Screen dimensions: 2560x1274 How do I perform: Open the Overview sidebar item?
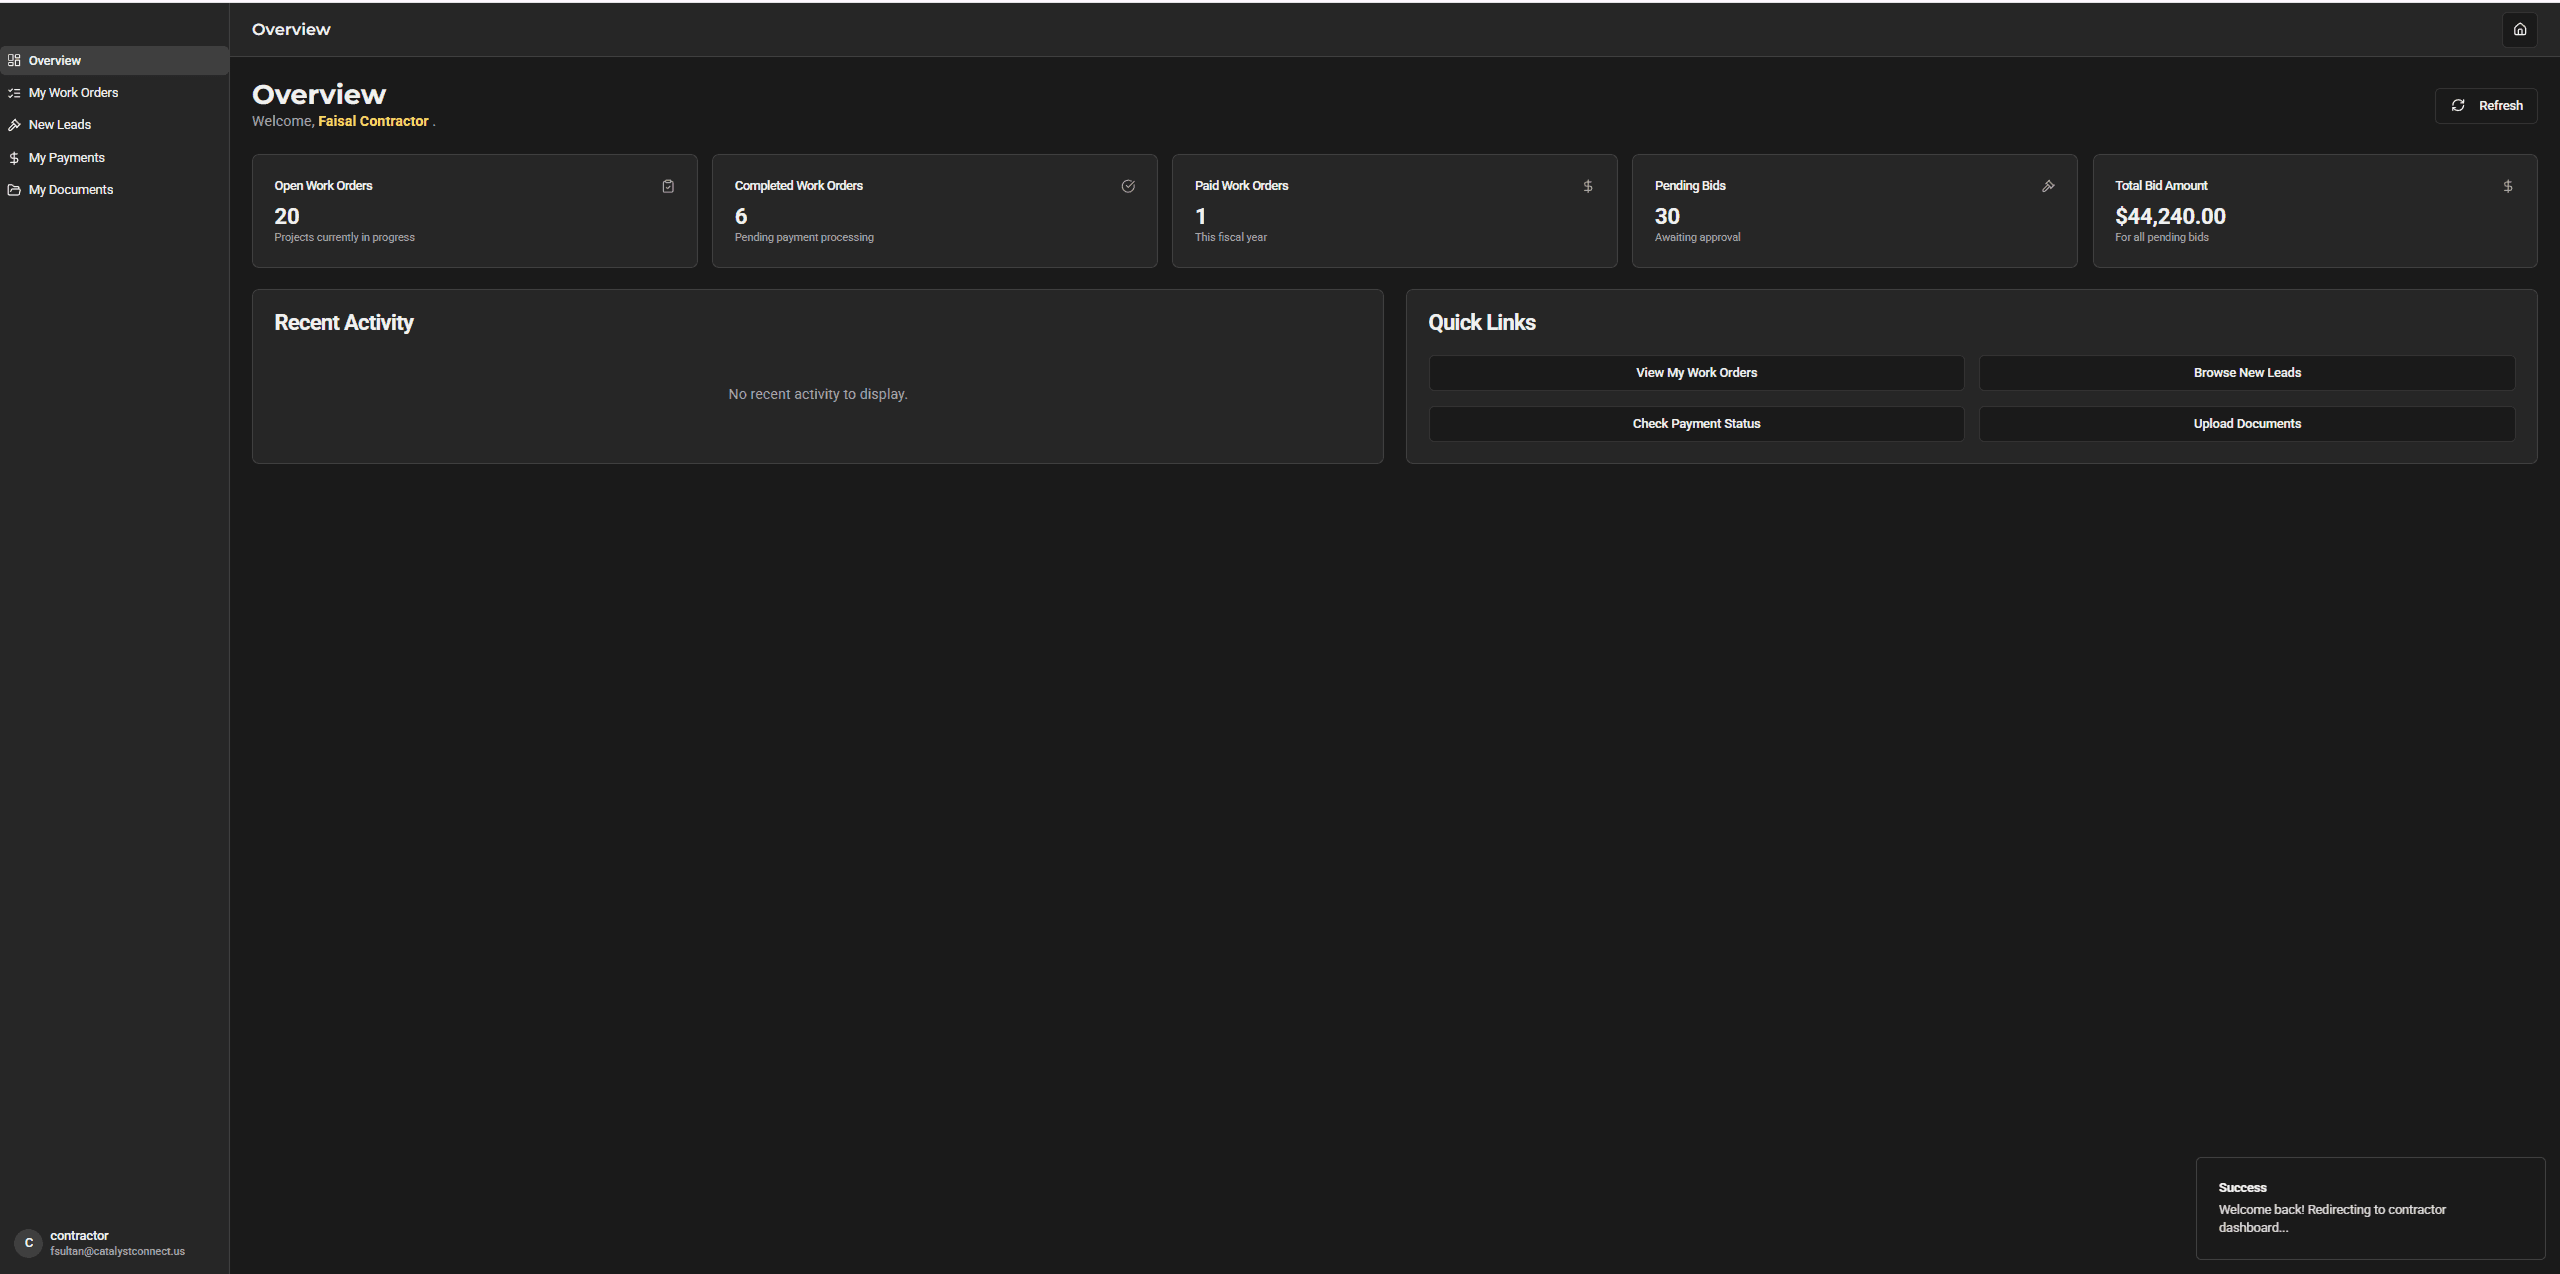click(114, 60)
